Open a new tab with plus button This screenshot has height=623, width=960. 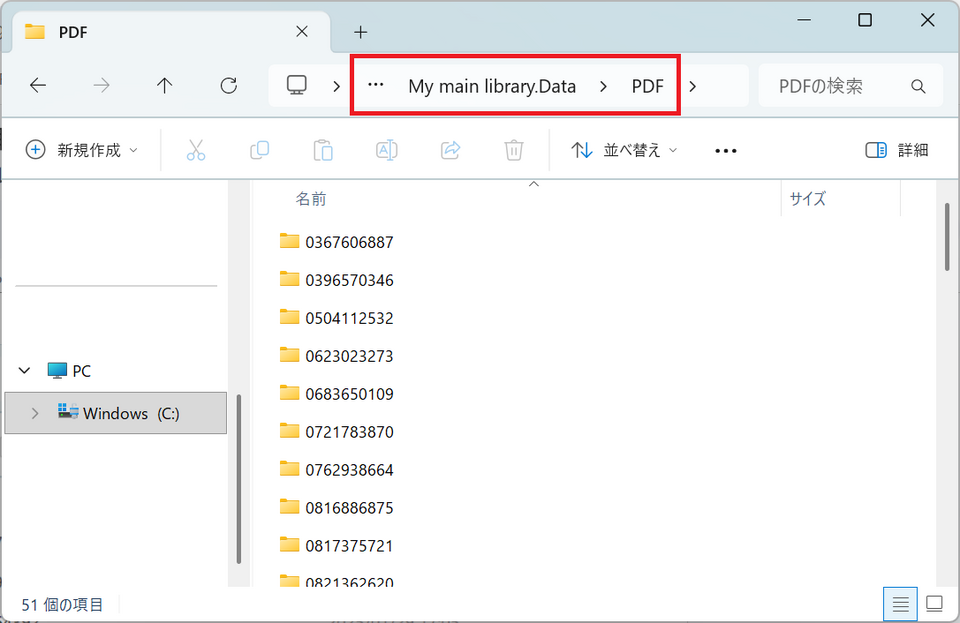click(361, 32)
